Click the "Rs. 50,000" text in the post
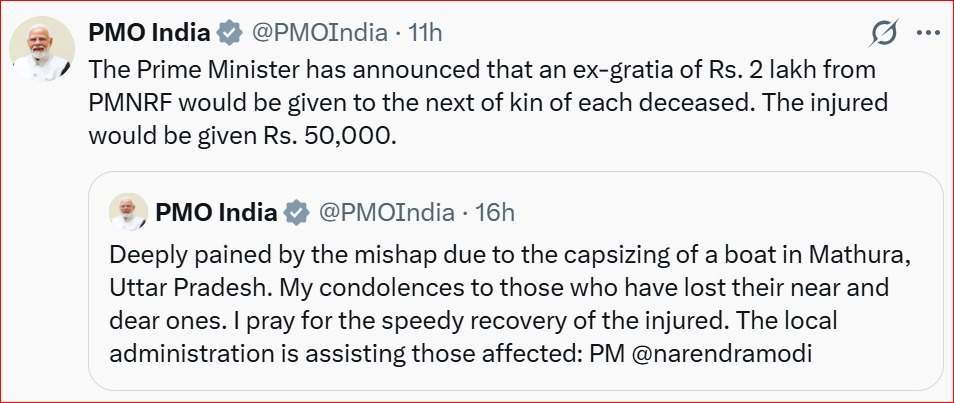Viewport: 954px width, 403px height. click(x=340, y=136)
